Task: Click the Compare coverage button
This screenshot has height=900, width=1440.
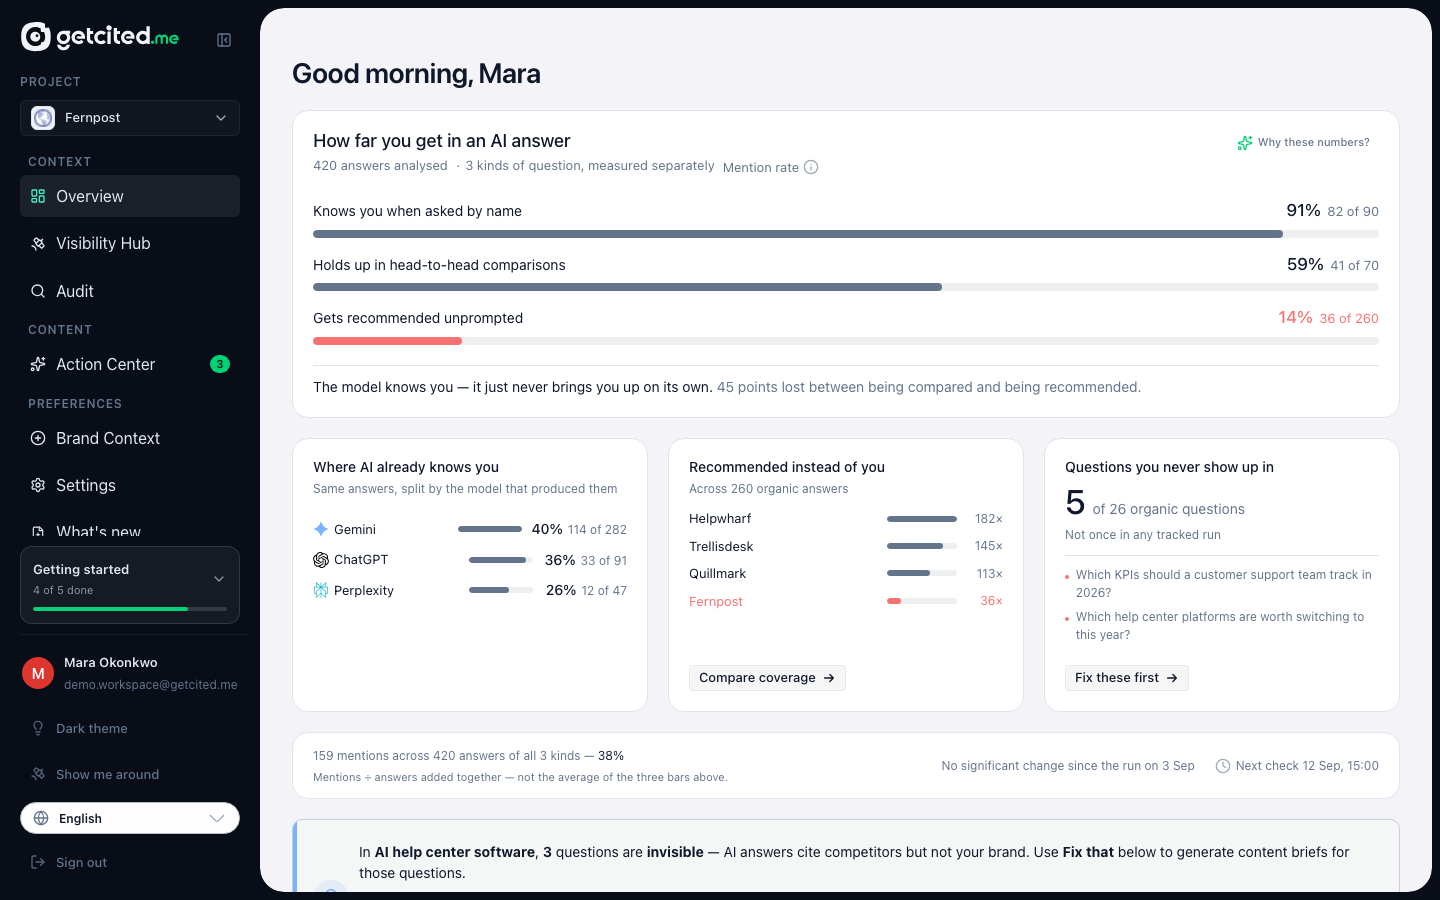Action: pos(767,678)
